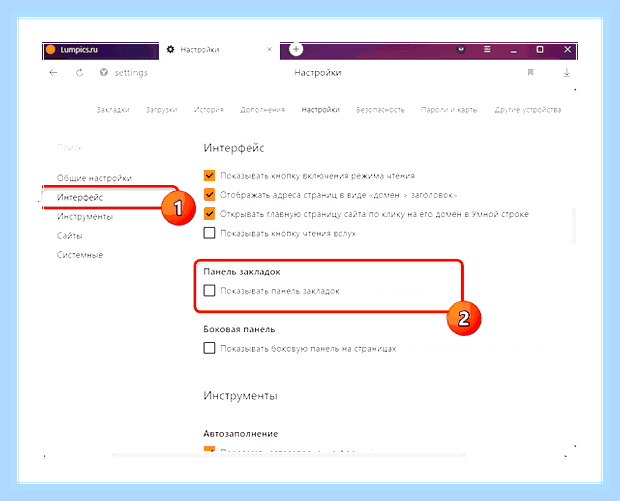Open a new tab with the plus button

[x=296, y=49]
